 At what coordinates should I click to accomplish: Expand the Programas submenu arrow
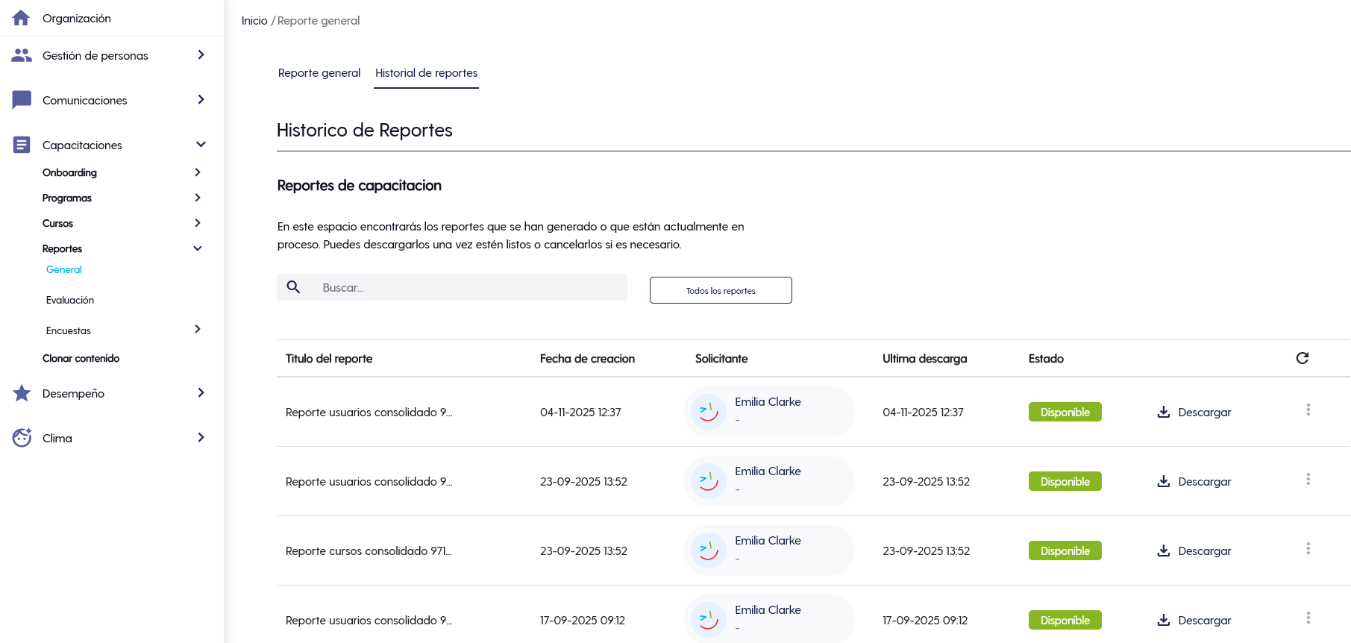pos(197,197)
